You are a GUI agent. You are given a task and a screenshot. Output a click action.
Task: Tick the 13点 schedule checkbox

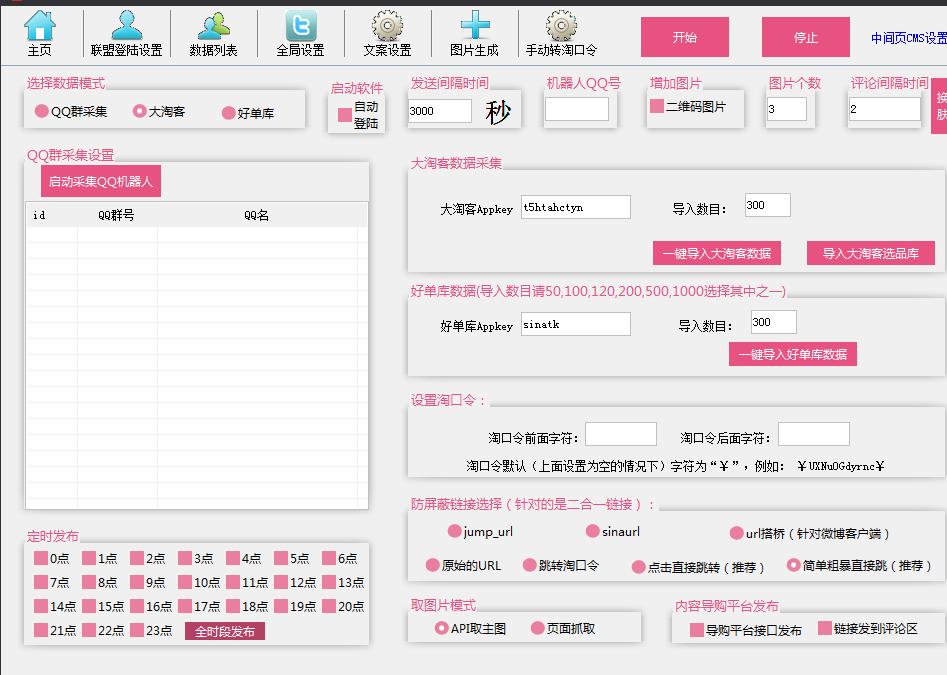coord(329,582)
